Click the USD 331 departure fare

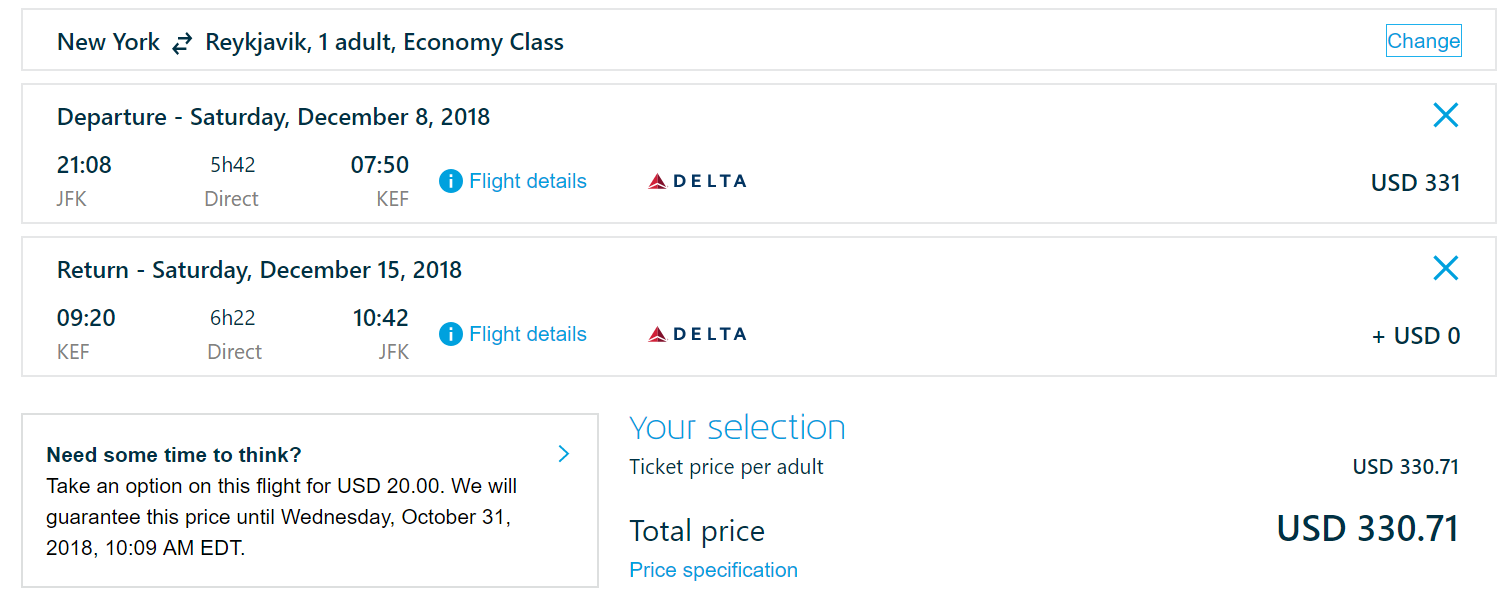1415,183
